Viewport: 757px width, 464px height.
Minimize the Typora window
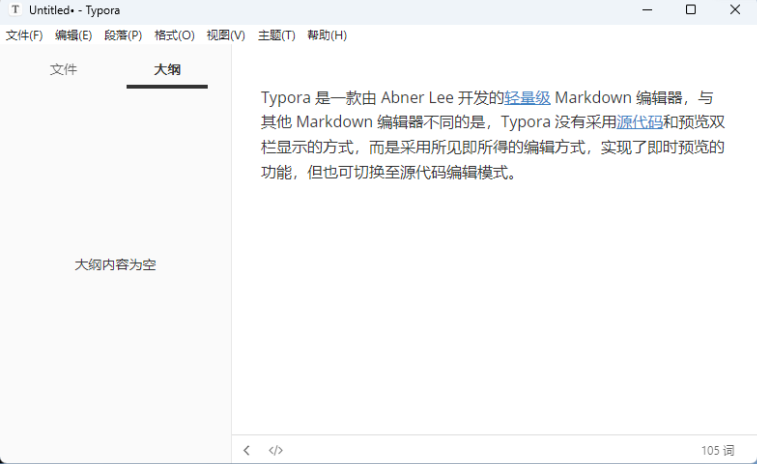pos(647,10)
